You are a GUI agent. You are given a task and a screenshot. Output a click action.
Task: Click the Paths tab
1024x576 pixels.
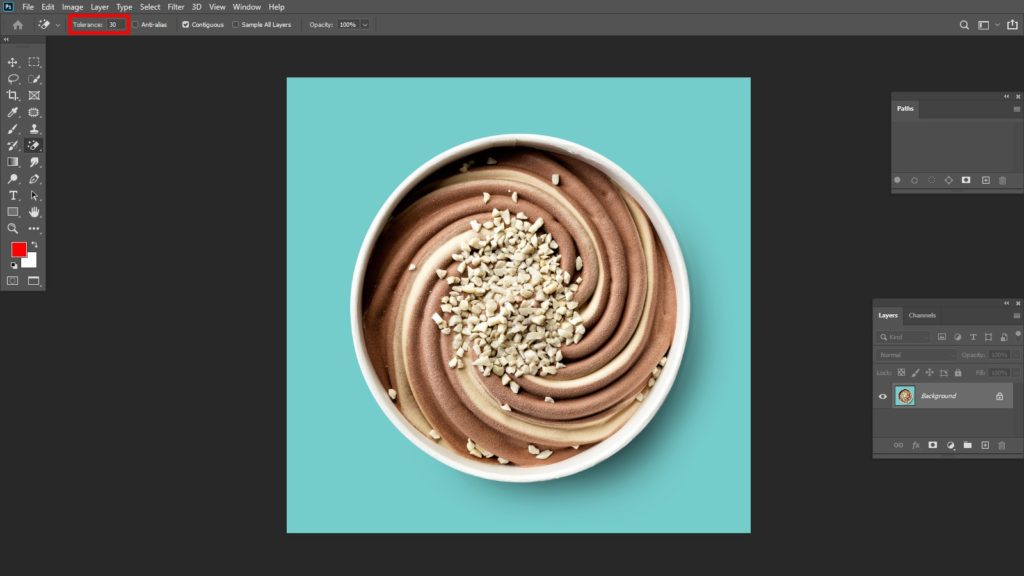905,109
